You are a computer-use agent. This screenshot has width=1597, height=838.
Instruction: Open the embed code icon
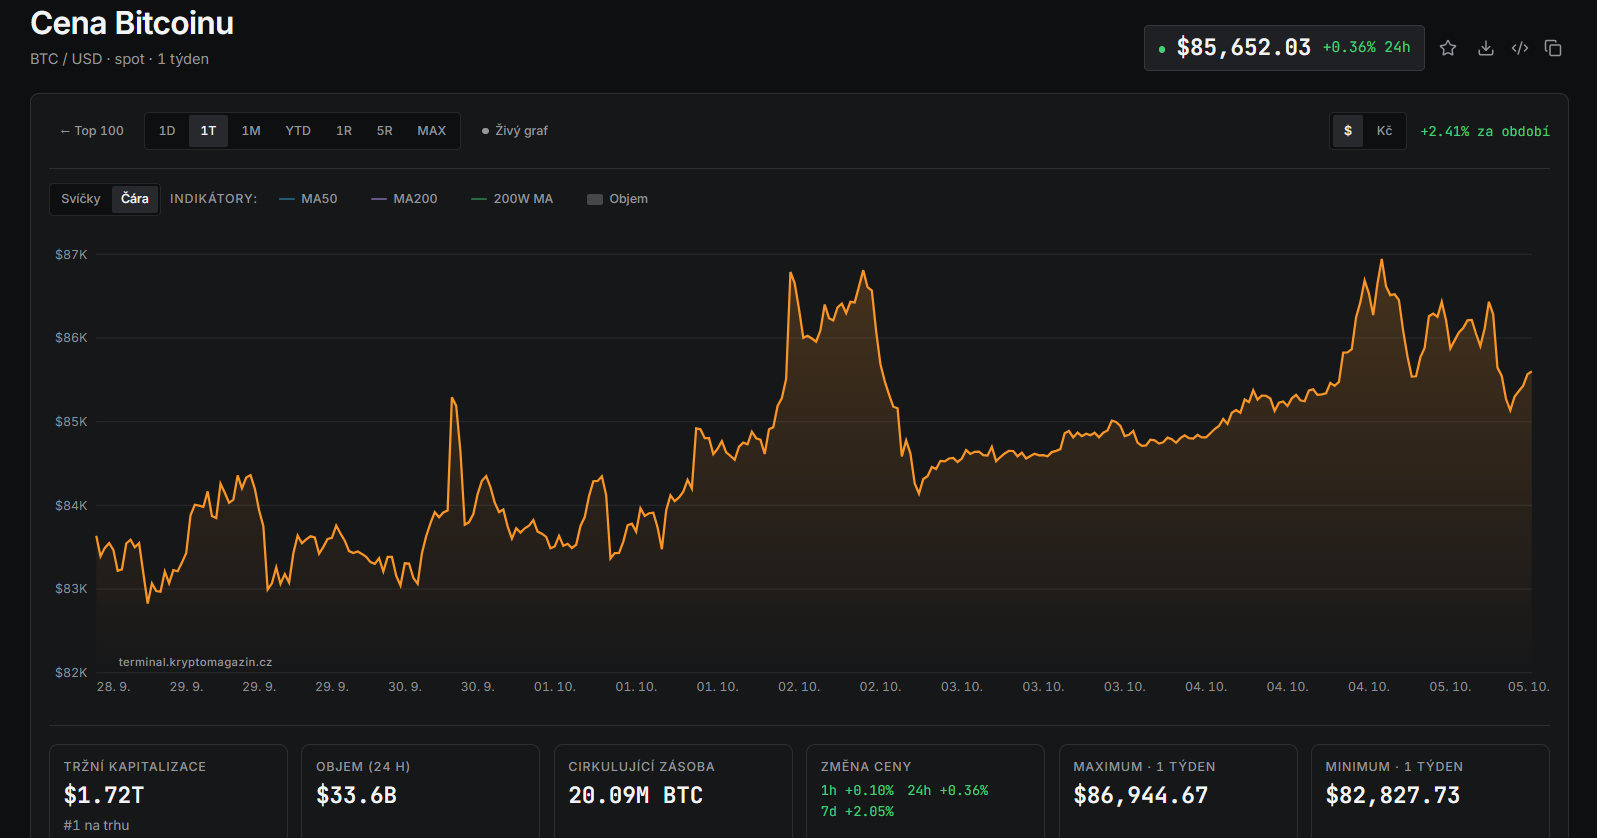[1520, 48]
